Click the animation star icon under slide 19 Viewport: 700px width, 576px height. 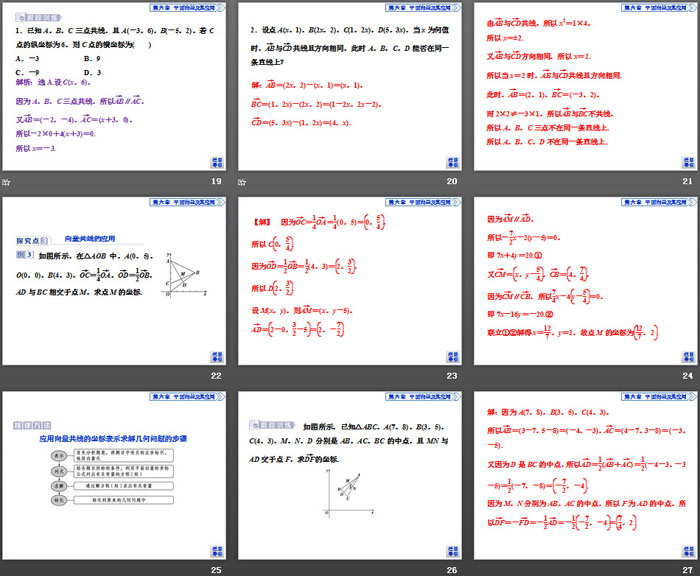pyautogui.click(x=6, y=182)
